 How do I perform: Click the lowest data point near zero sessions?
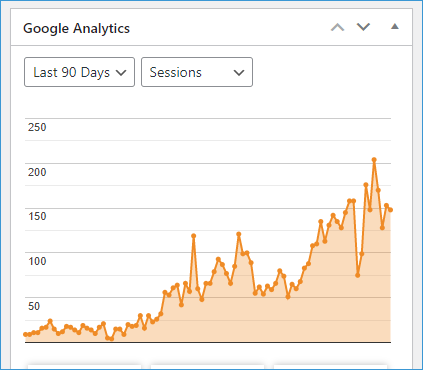(x=111, y=339)
